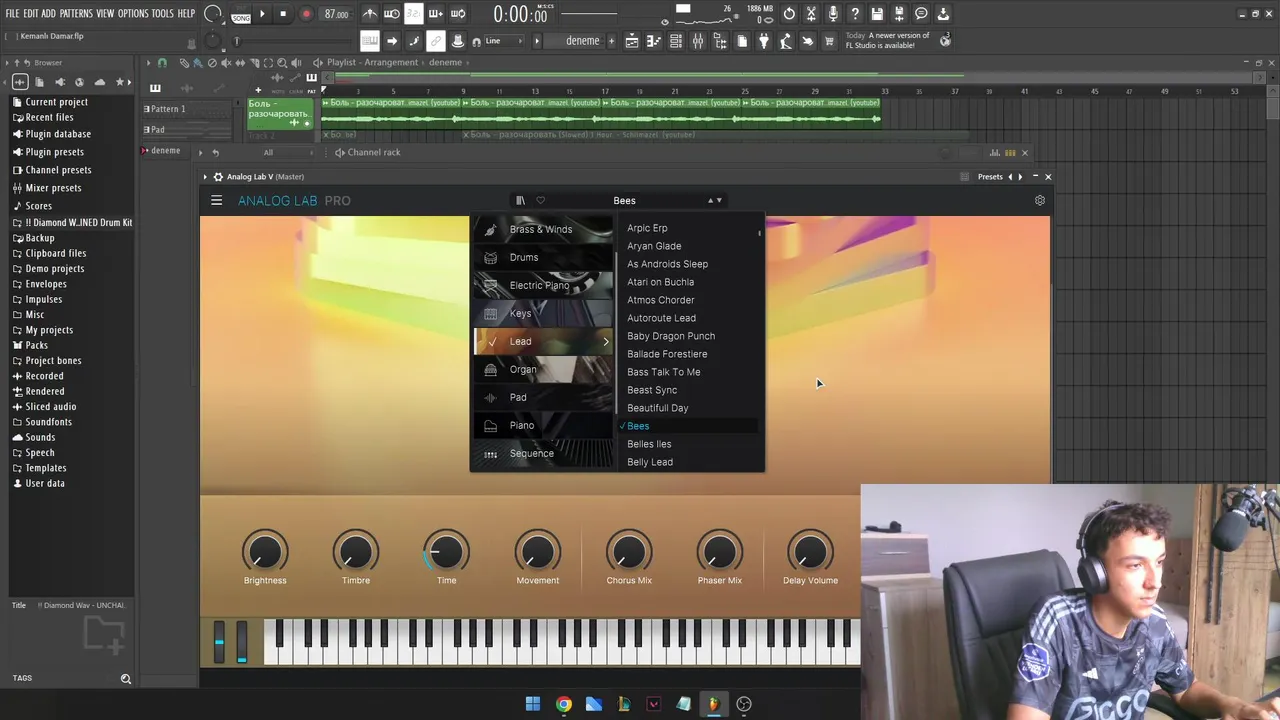Stop playback in the transport

[283, 14]
